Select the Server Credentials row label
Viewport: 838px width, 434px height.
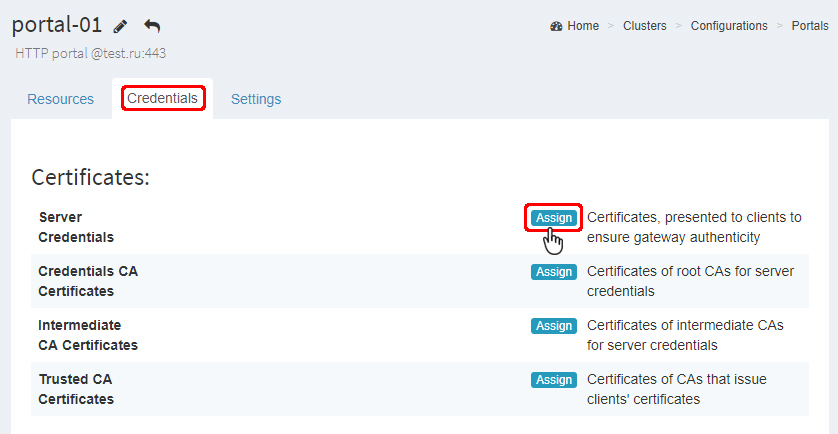point(76,227)
